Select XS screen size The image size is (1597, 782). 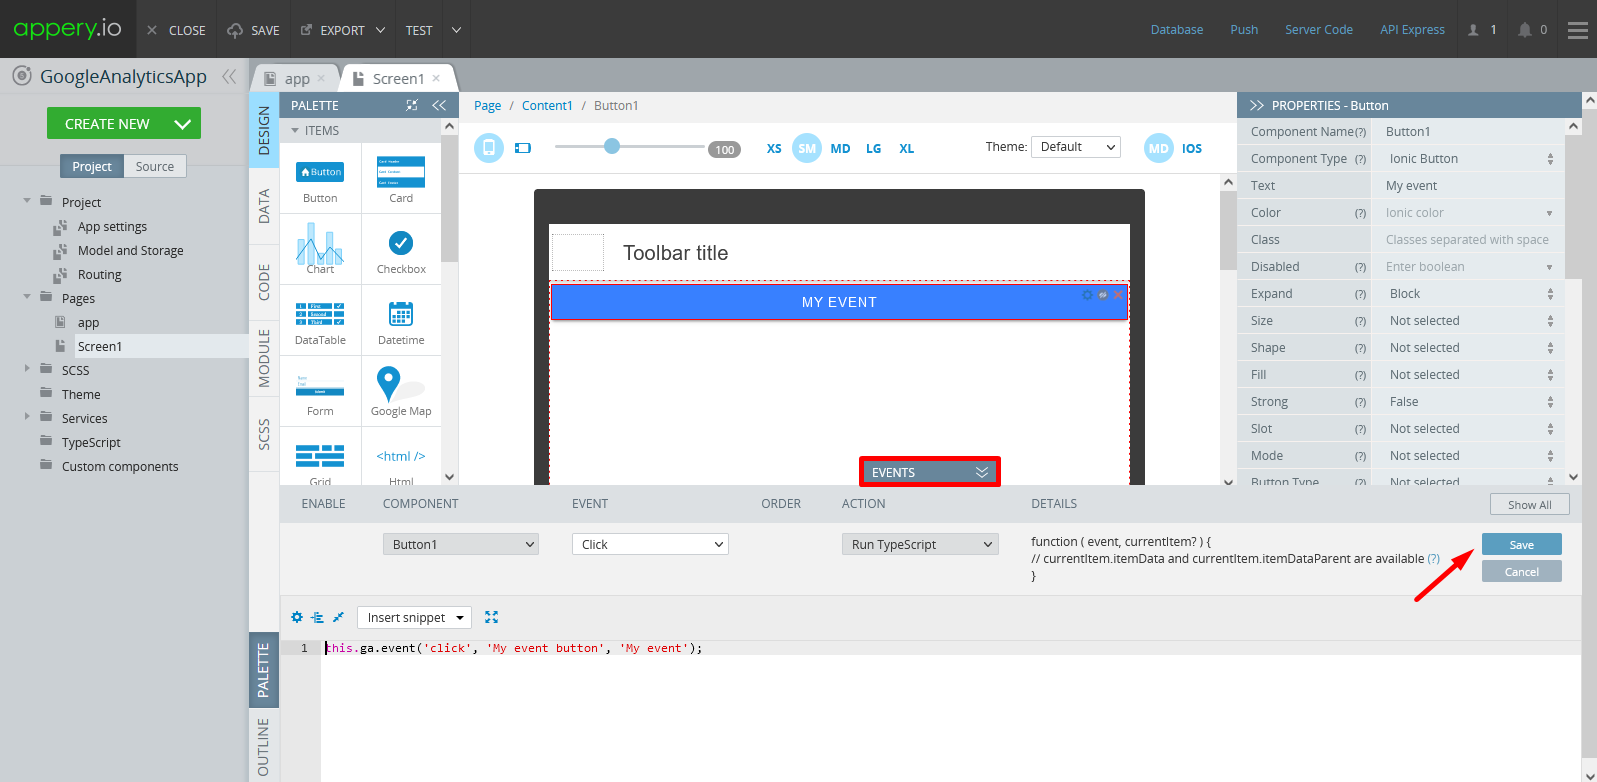[x=774, y=148]
